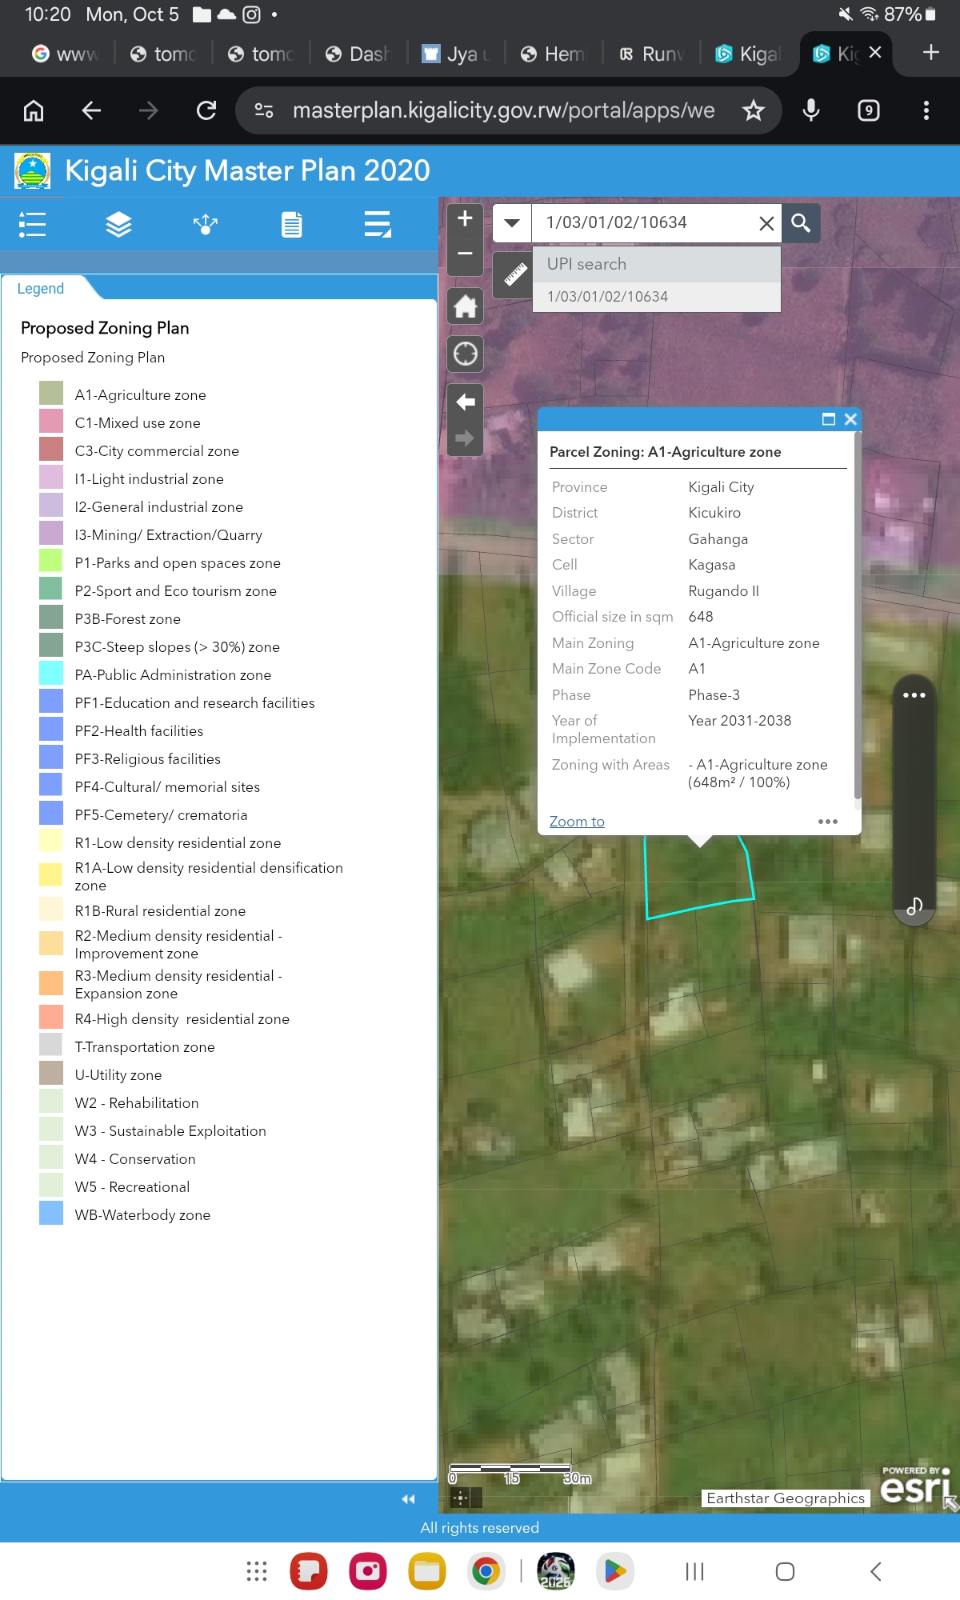This screenshot has height=1600, width=960.
Task: Open the document report widget
Action: pyautogui.click(x=292, y=224)
